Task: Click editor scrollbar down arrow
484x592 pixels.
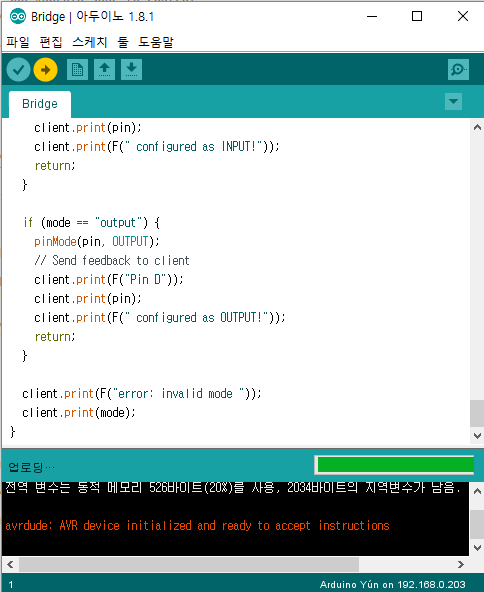Action: (477, 435)
